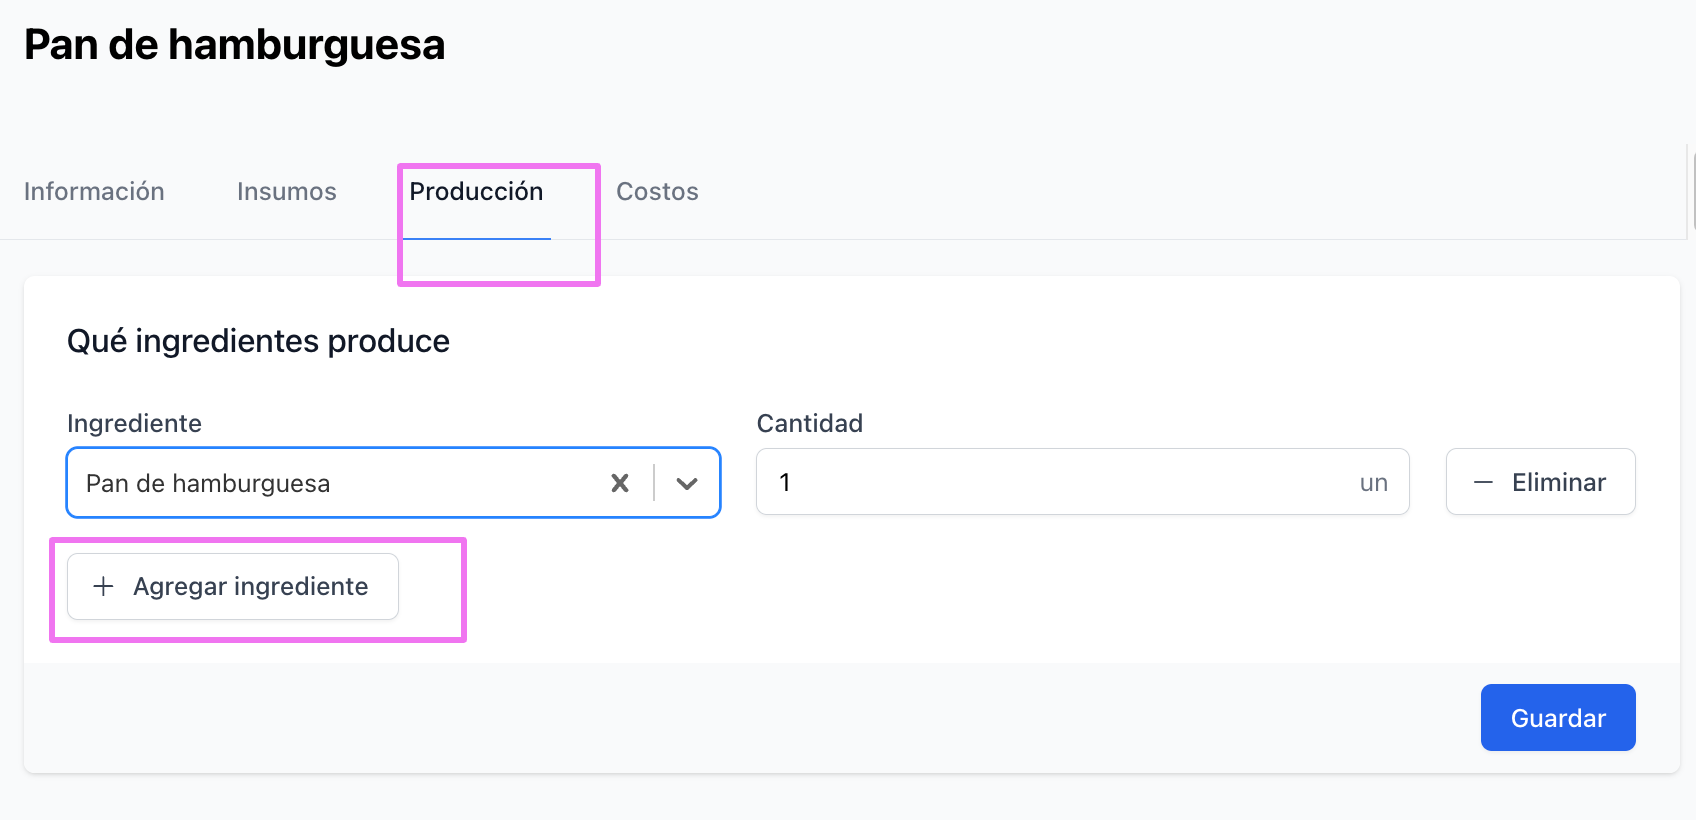Click the vertical scrollbar at the right edge
The width and height of the screenshot is (1696, 820).
pyautogui.click(x=1692, y=190)
